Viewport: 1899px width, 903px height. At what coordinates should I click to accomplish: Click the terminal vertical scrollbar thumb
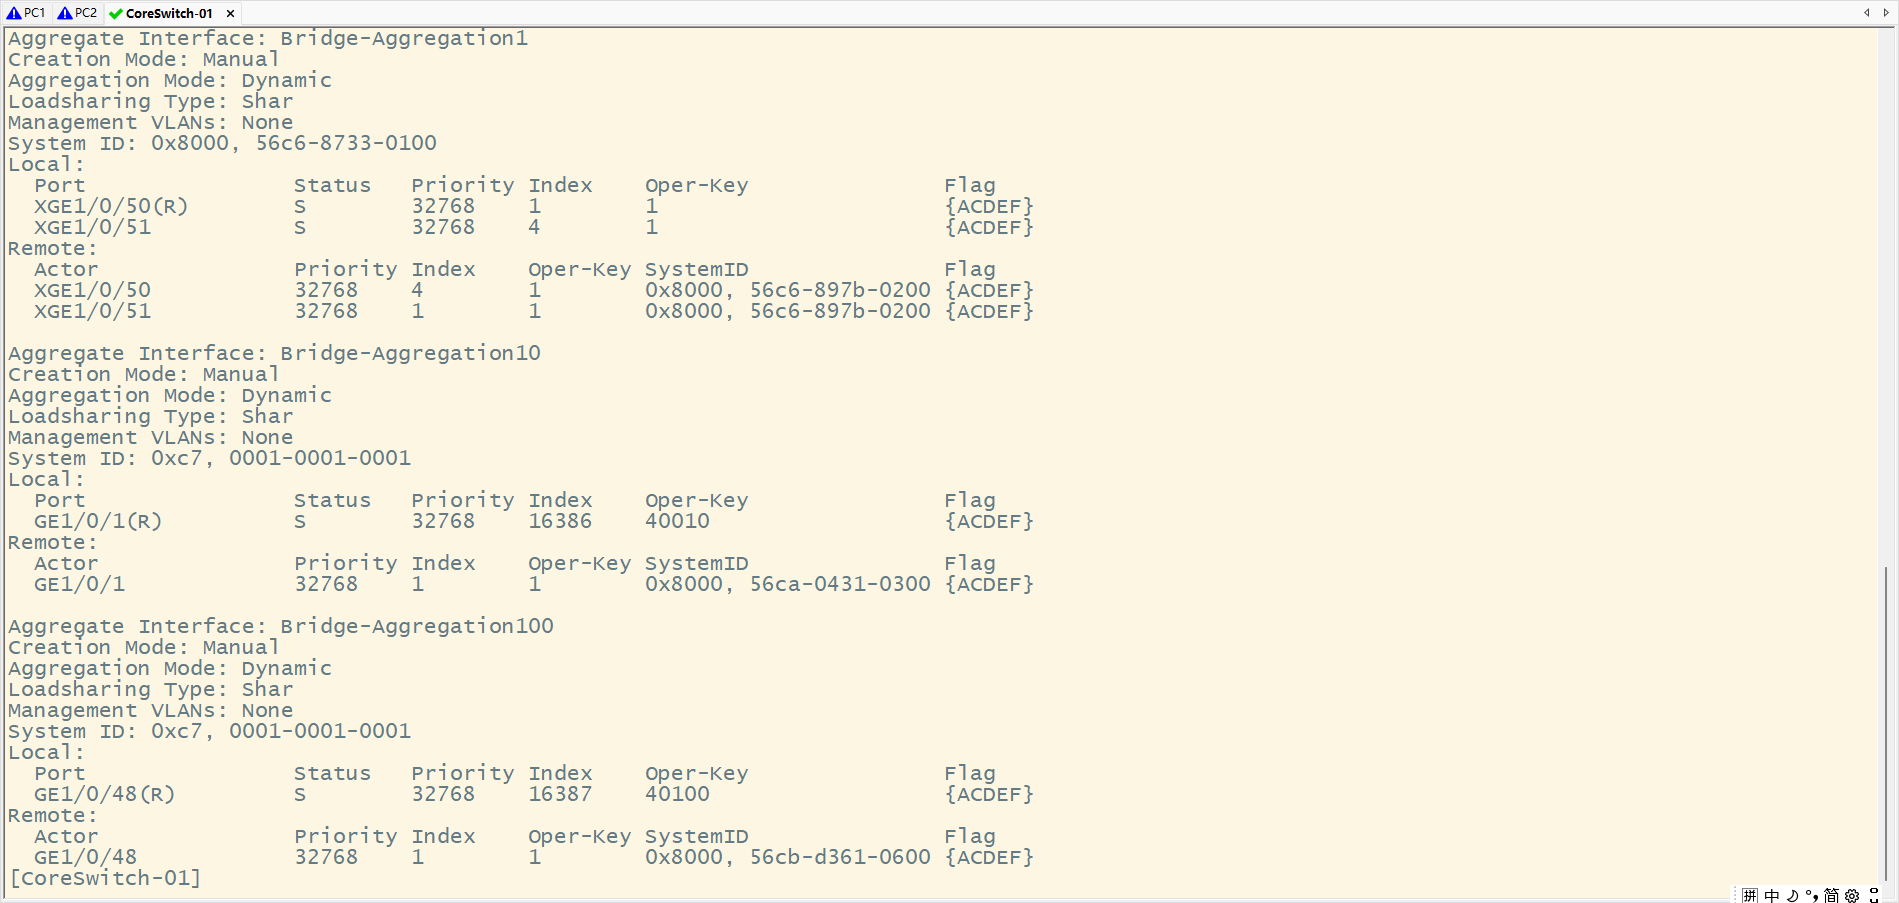1886,720
